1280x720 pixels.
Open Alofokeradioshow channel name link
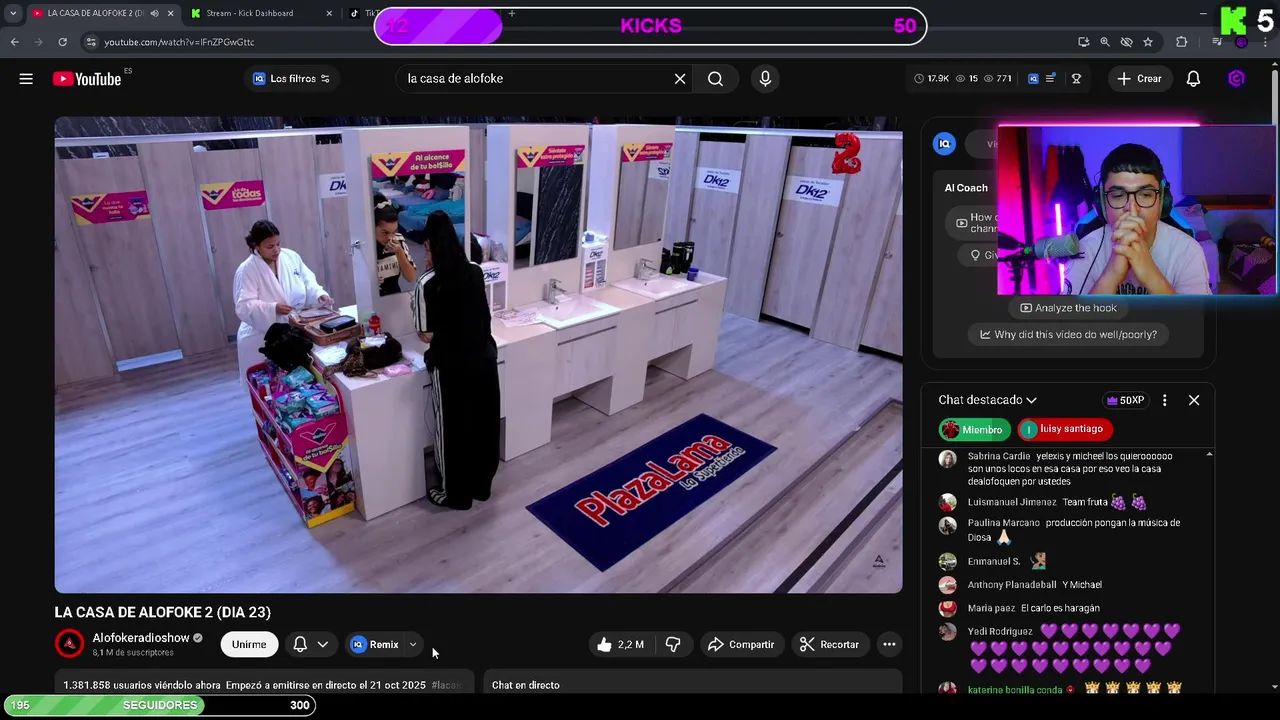141,638
